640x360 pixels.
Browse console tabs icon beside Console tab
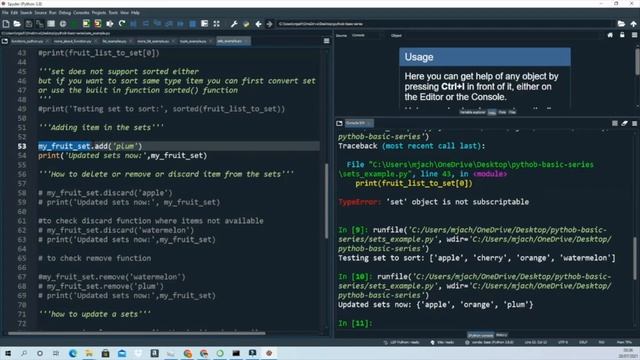click(x=339, y=123)
